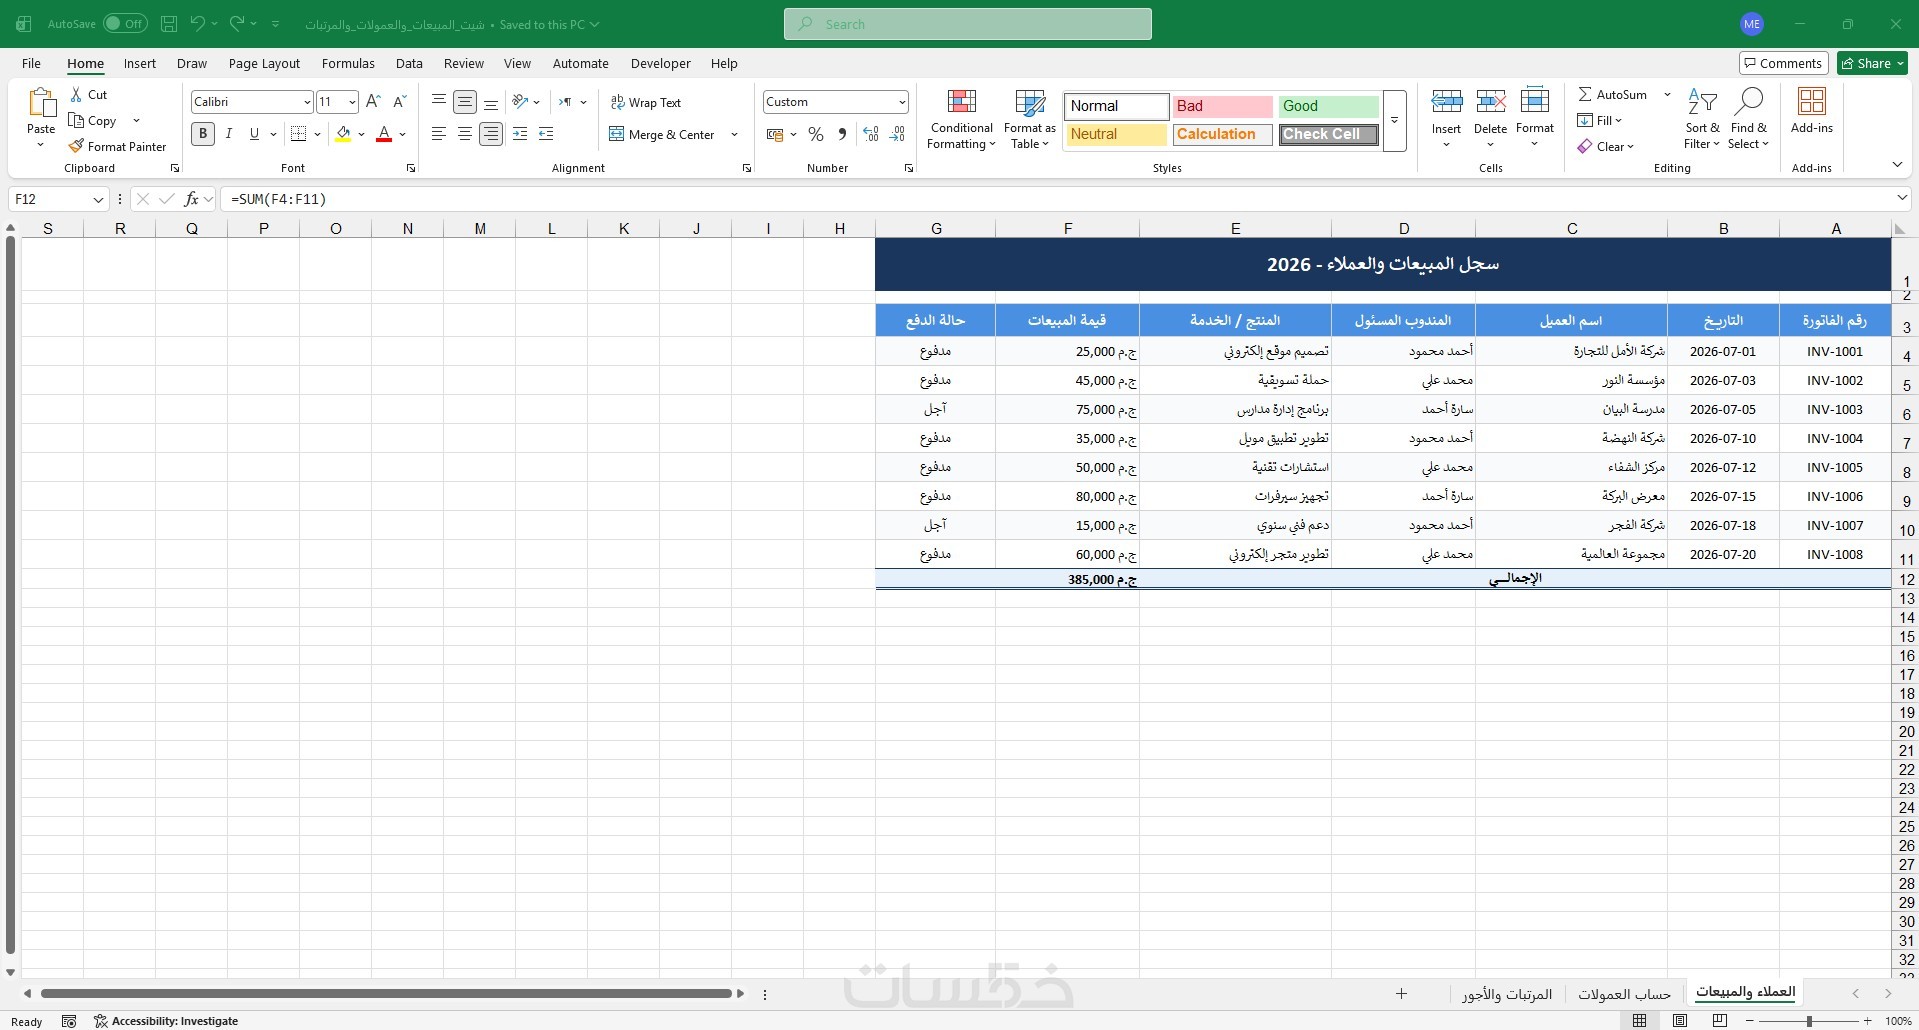Open the File menu
1919x1030 pixels.
tap(31, 63)
